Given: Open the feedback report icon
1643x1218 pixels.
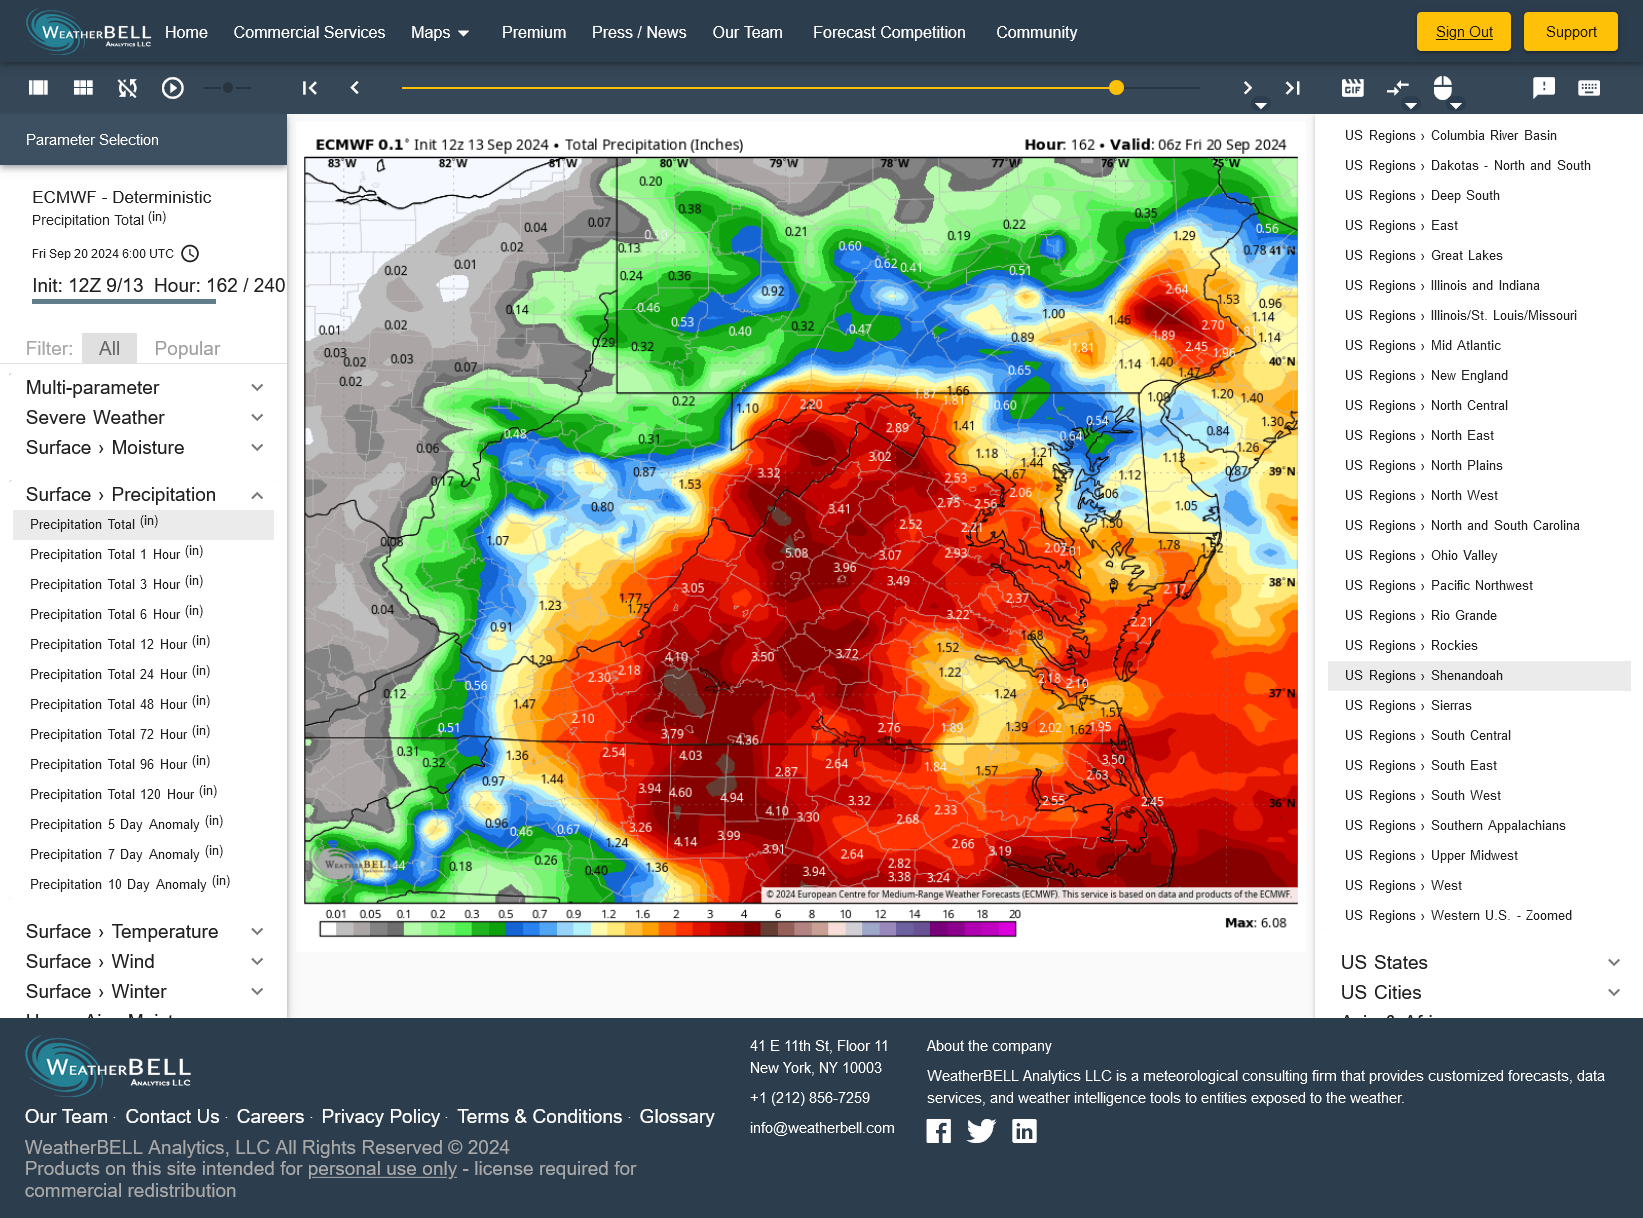Looking at the screenshot, I should point(1544,88).
